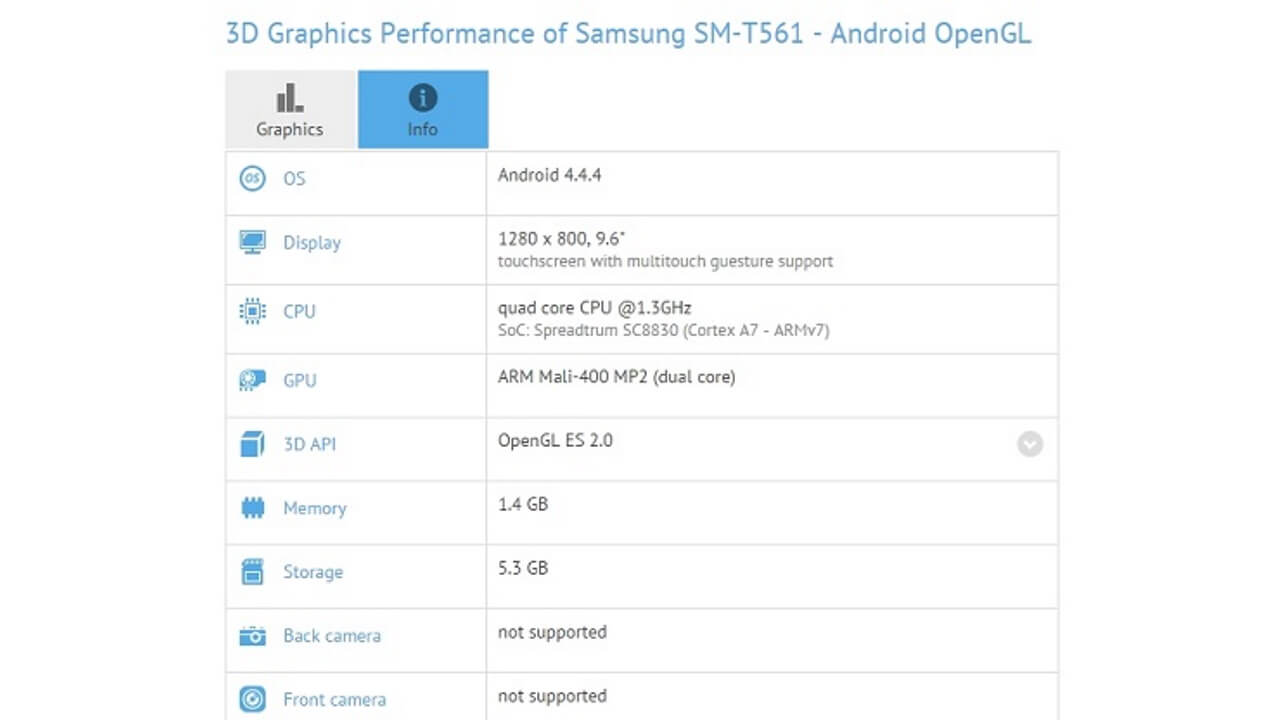Expand the 3D API details chevron
Viewport: 1280px width, 720px height.
(1029, 444)
